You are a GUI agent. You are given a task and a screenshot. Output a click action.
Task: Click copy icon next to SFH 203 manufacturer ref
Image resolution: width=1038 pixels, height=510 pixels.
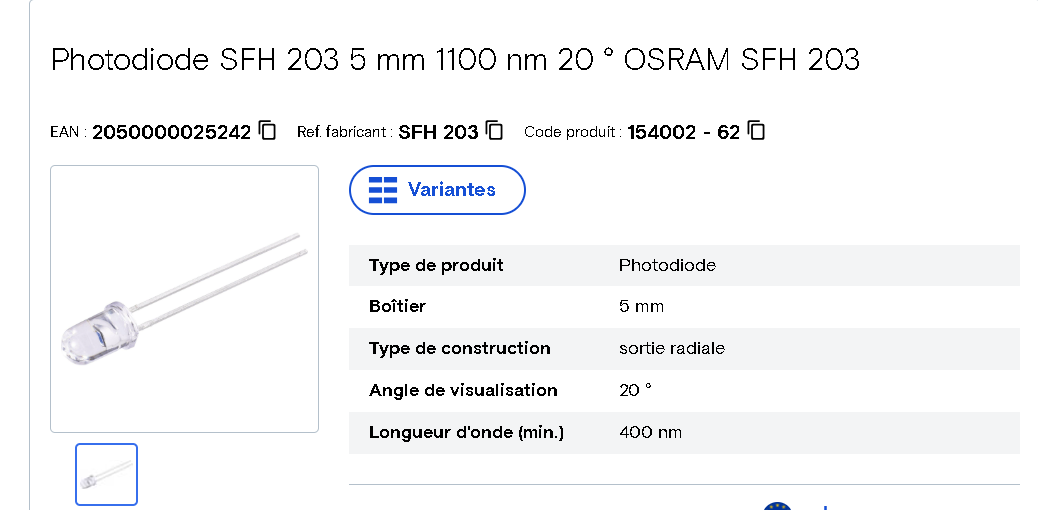[x=494, y=130]
